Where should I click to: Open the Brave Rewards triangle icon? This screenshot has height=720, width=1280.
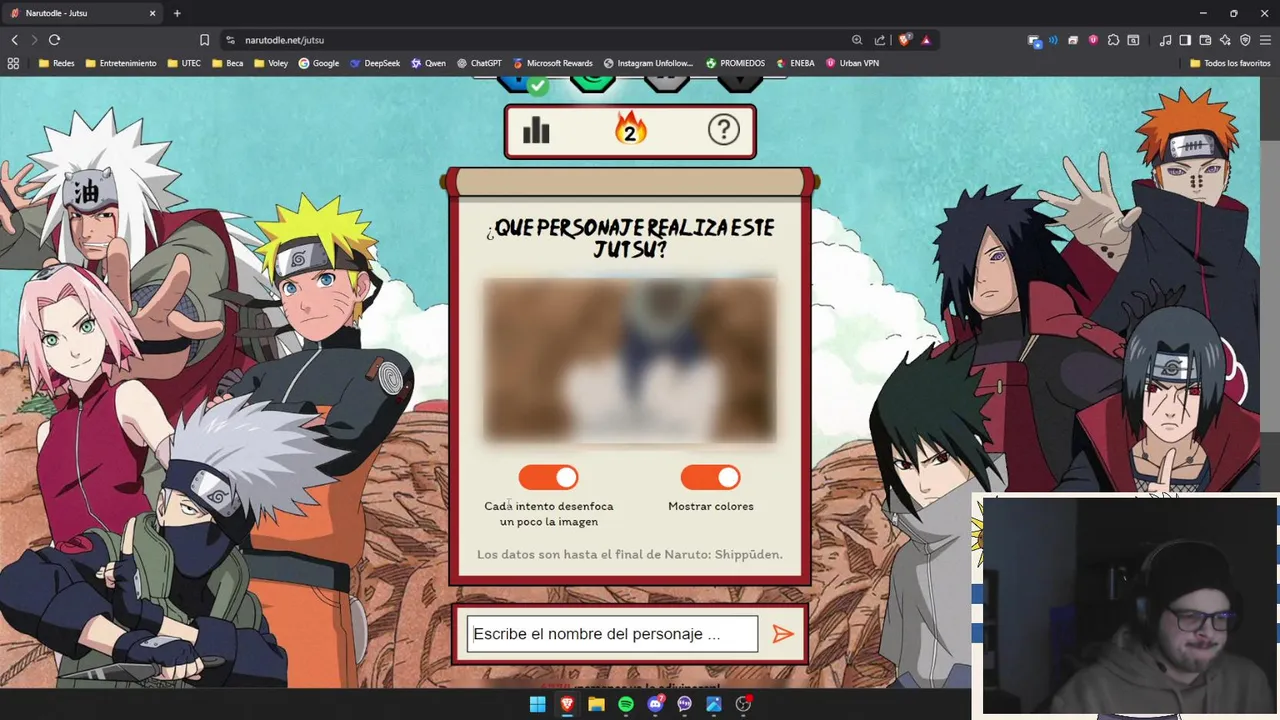pyautogui.click(x=926, y=40)
